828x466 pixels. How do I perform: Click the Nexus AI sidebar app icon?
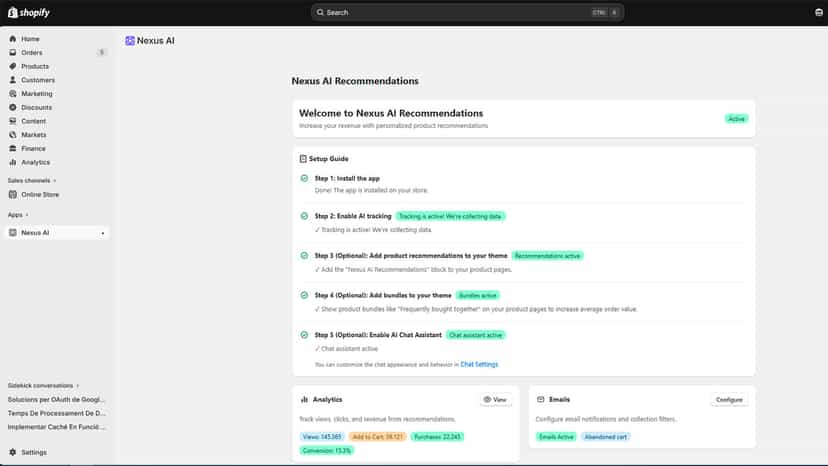pos(13,232)
